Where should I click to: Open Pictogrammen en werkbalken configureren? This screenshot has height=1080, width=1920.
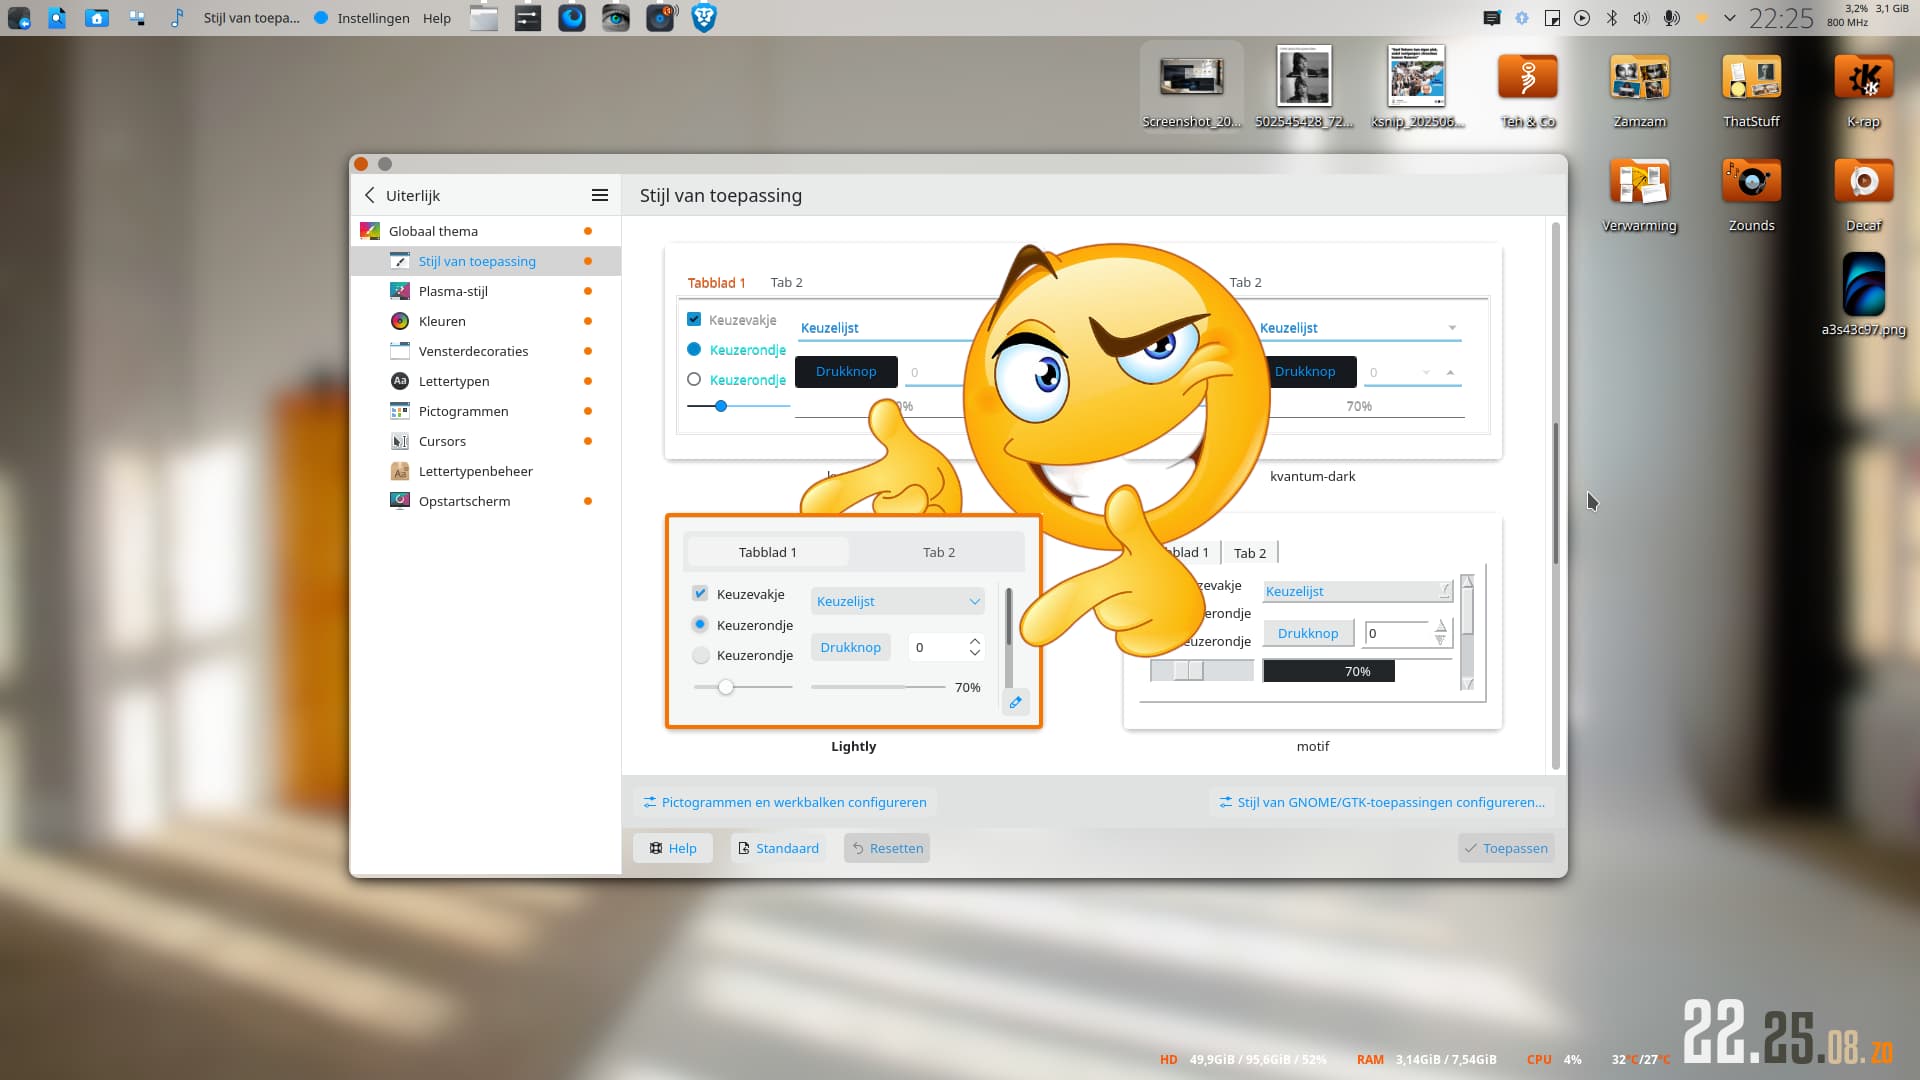coord(785,802)
